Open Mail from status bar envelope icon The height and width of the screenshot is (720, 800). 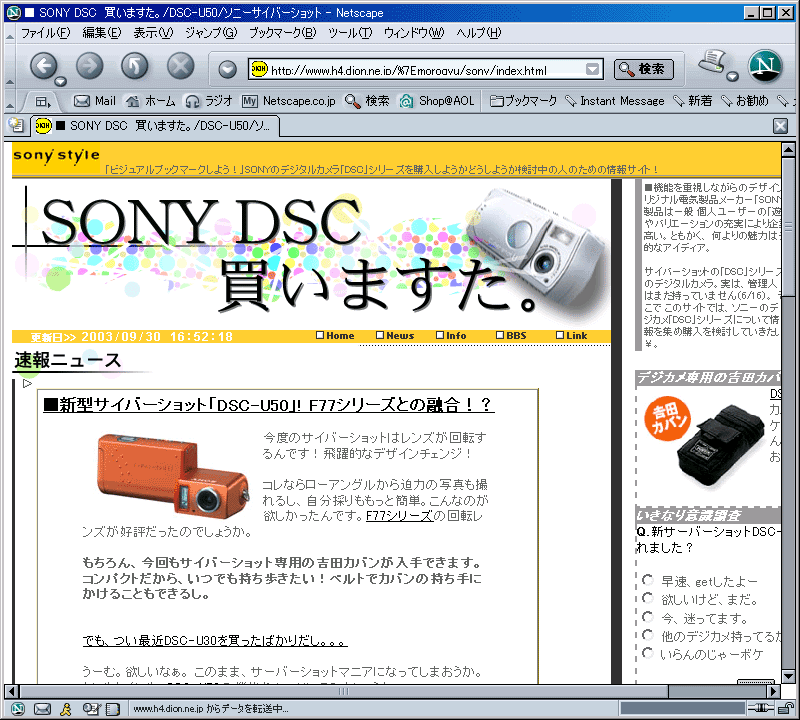coord(42,709)
